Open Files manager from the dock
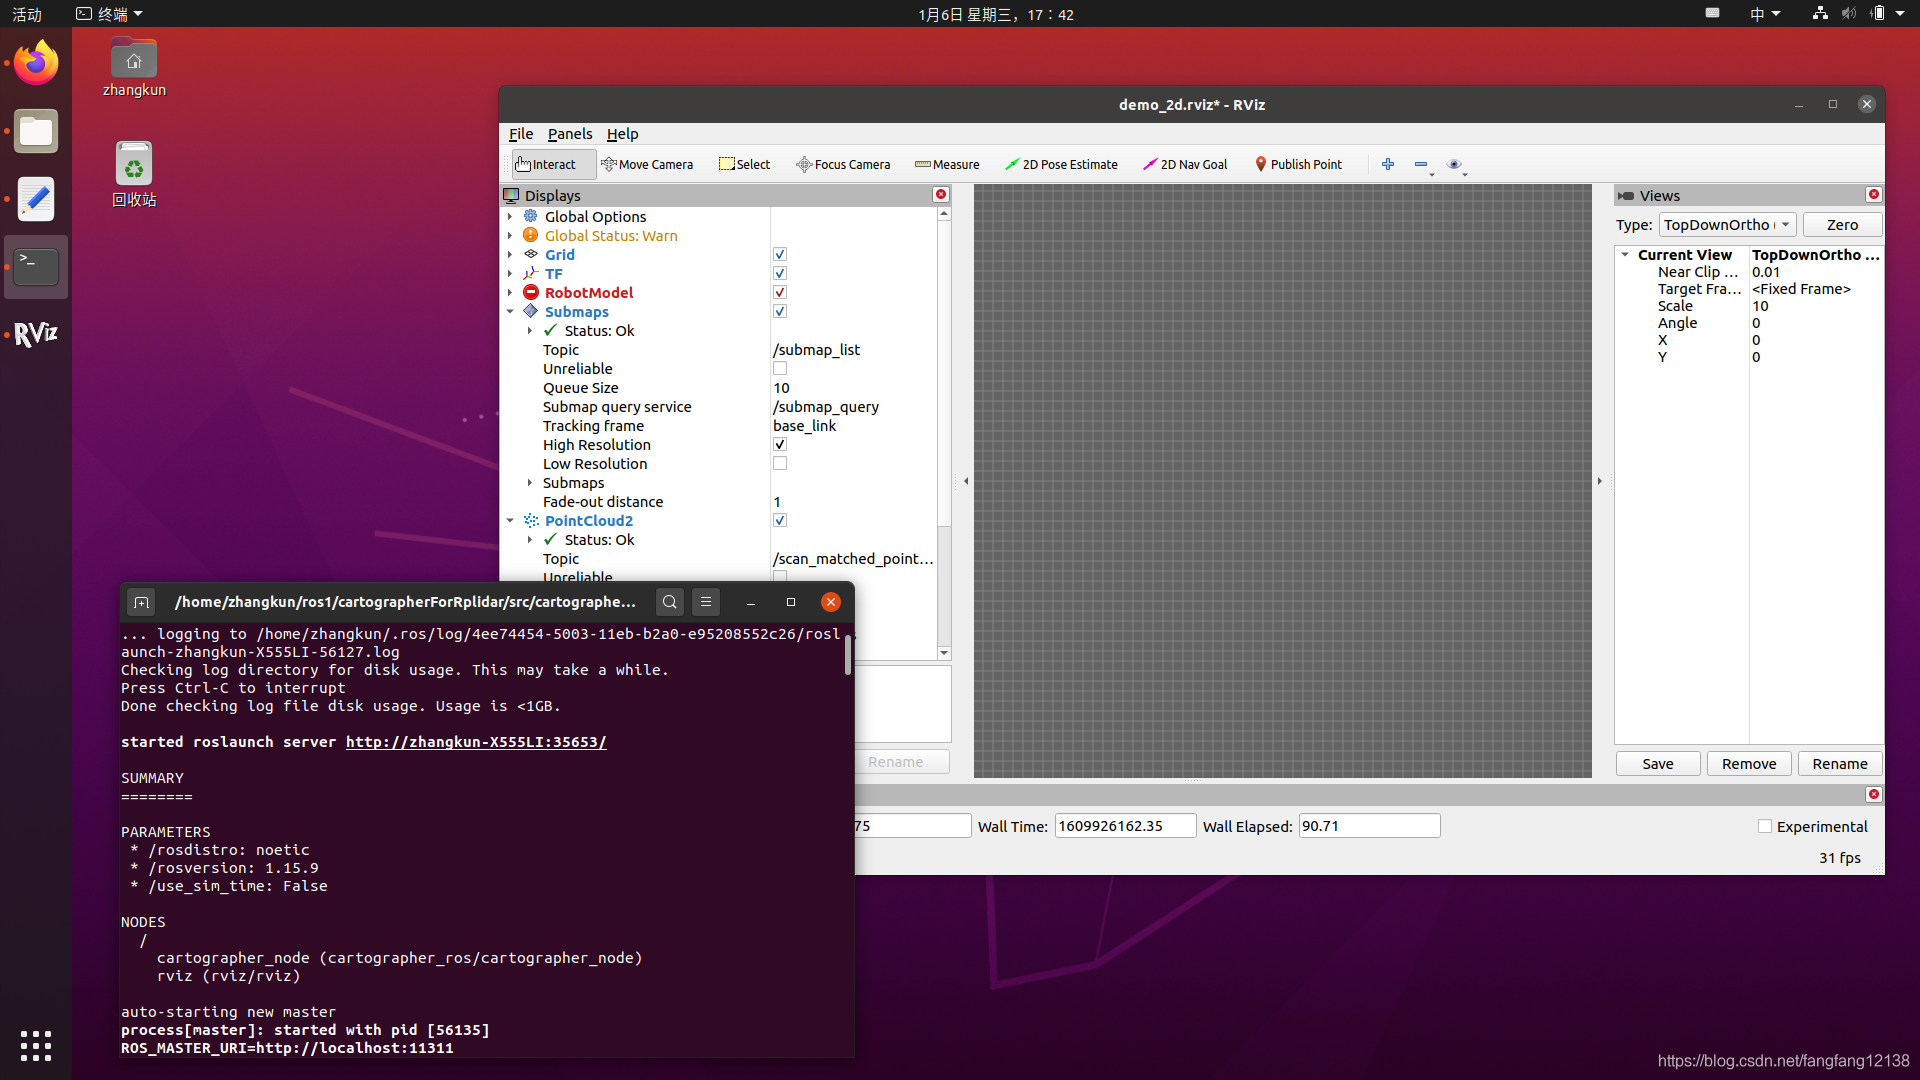The width and height of the screenshot is (1920, 1080). pos(36,131)
